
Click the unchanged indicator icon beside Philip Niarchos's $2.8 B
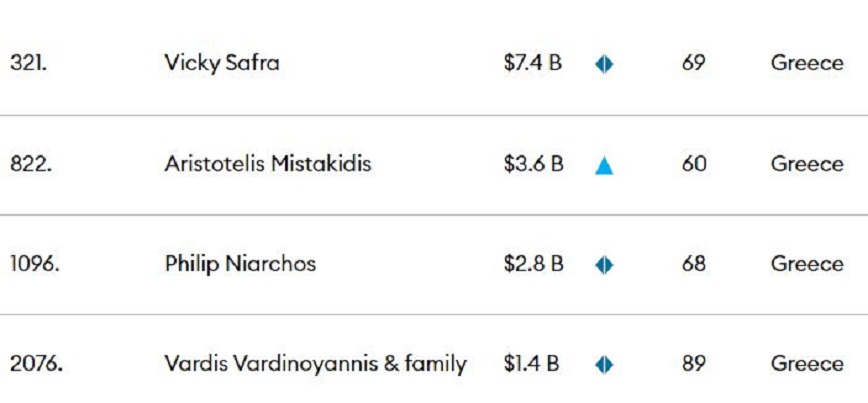point(604,265)
